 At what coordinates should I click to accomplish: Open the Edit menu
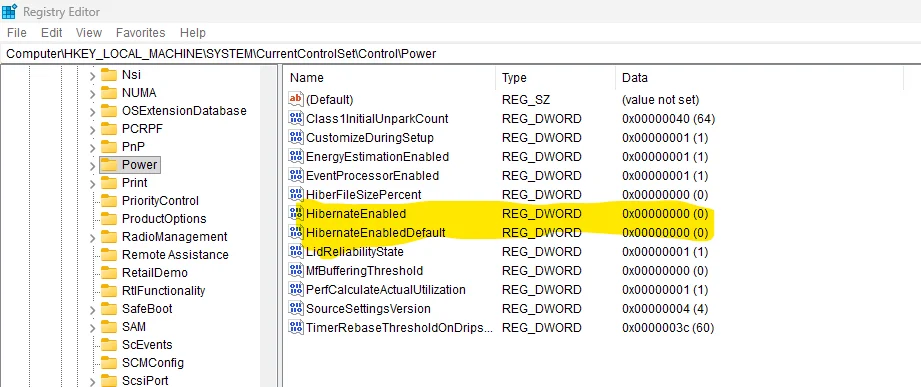52,33
